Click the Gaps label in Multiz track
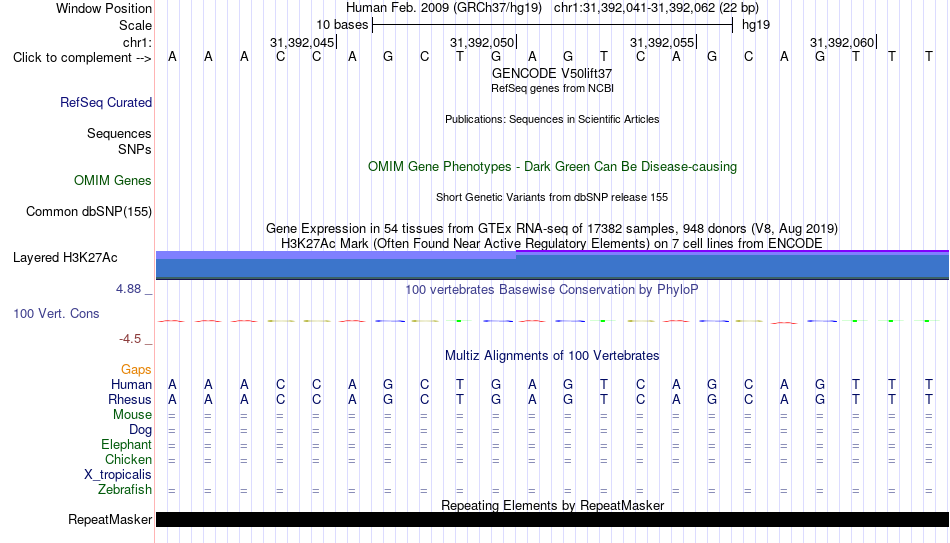 tap(136, 370)
